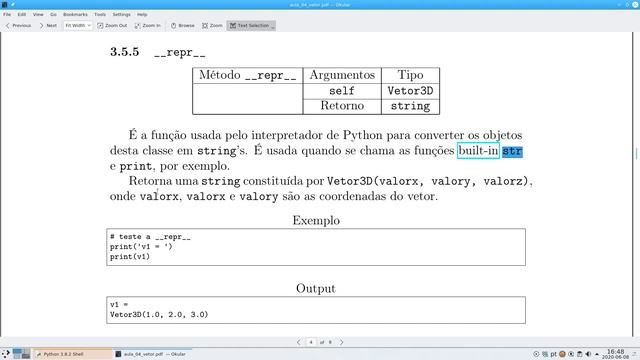Click the Okular window icon in title bar

coord(4,4)
